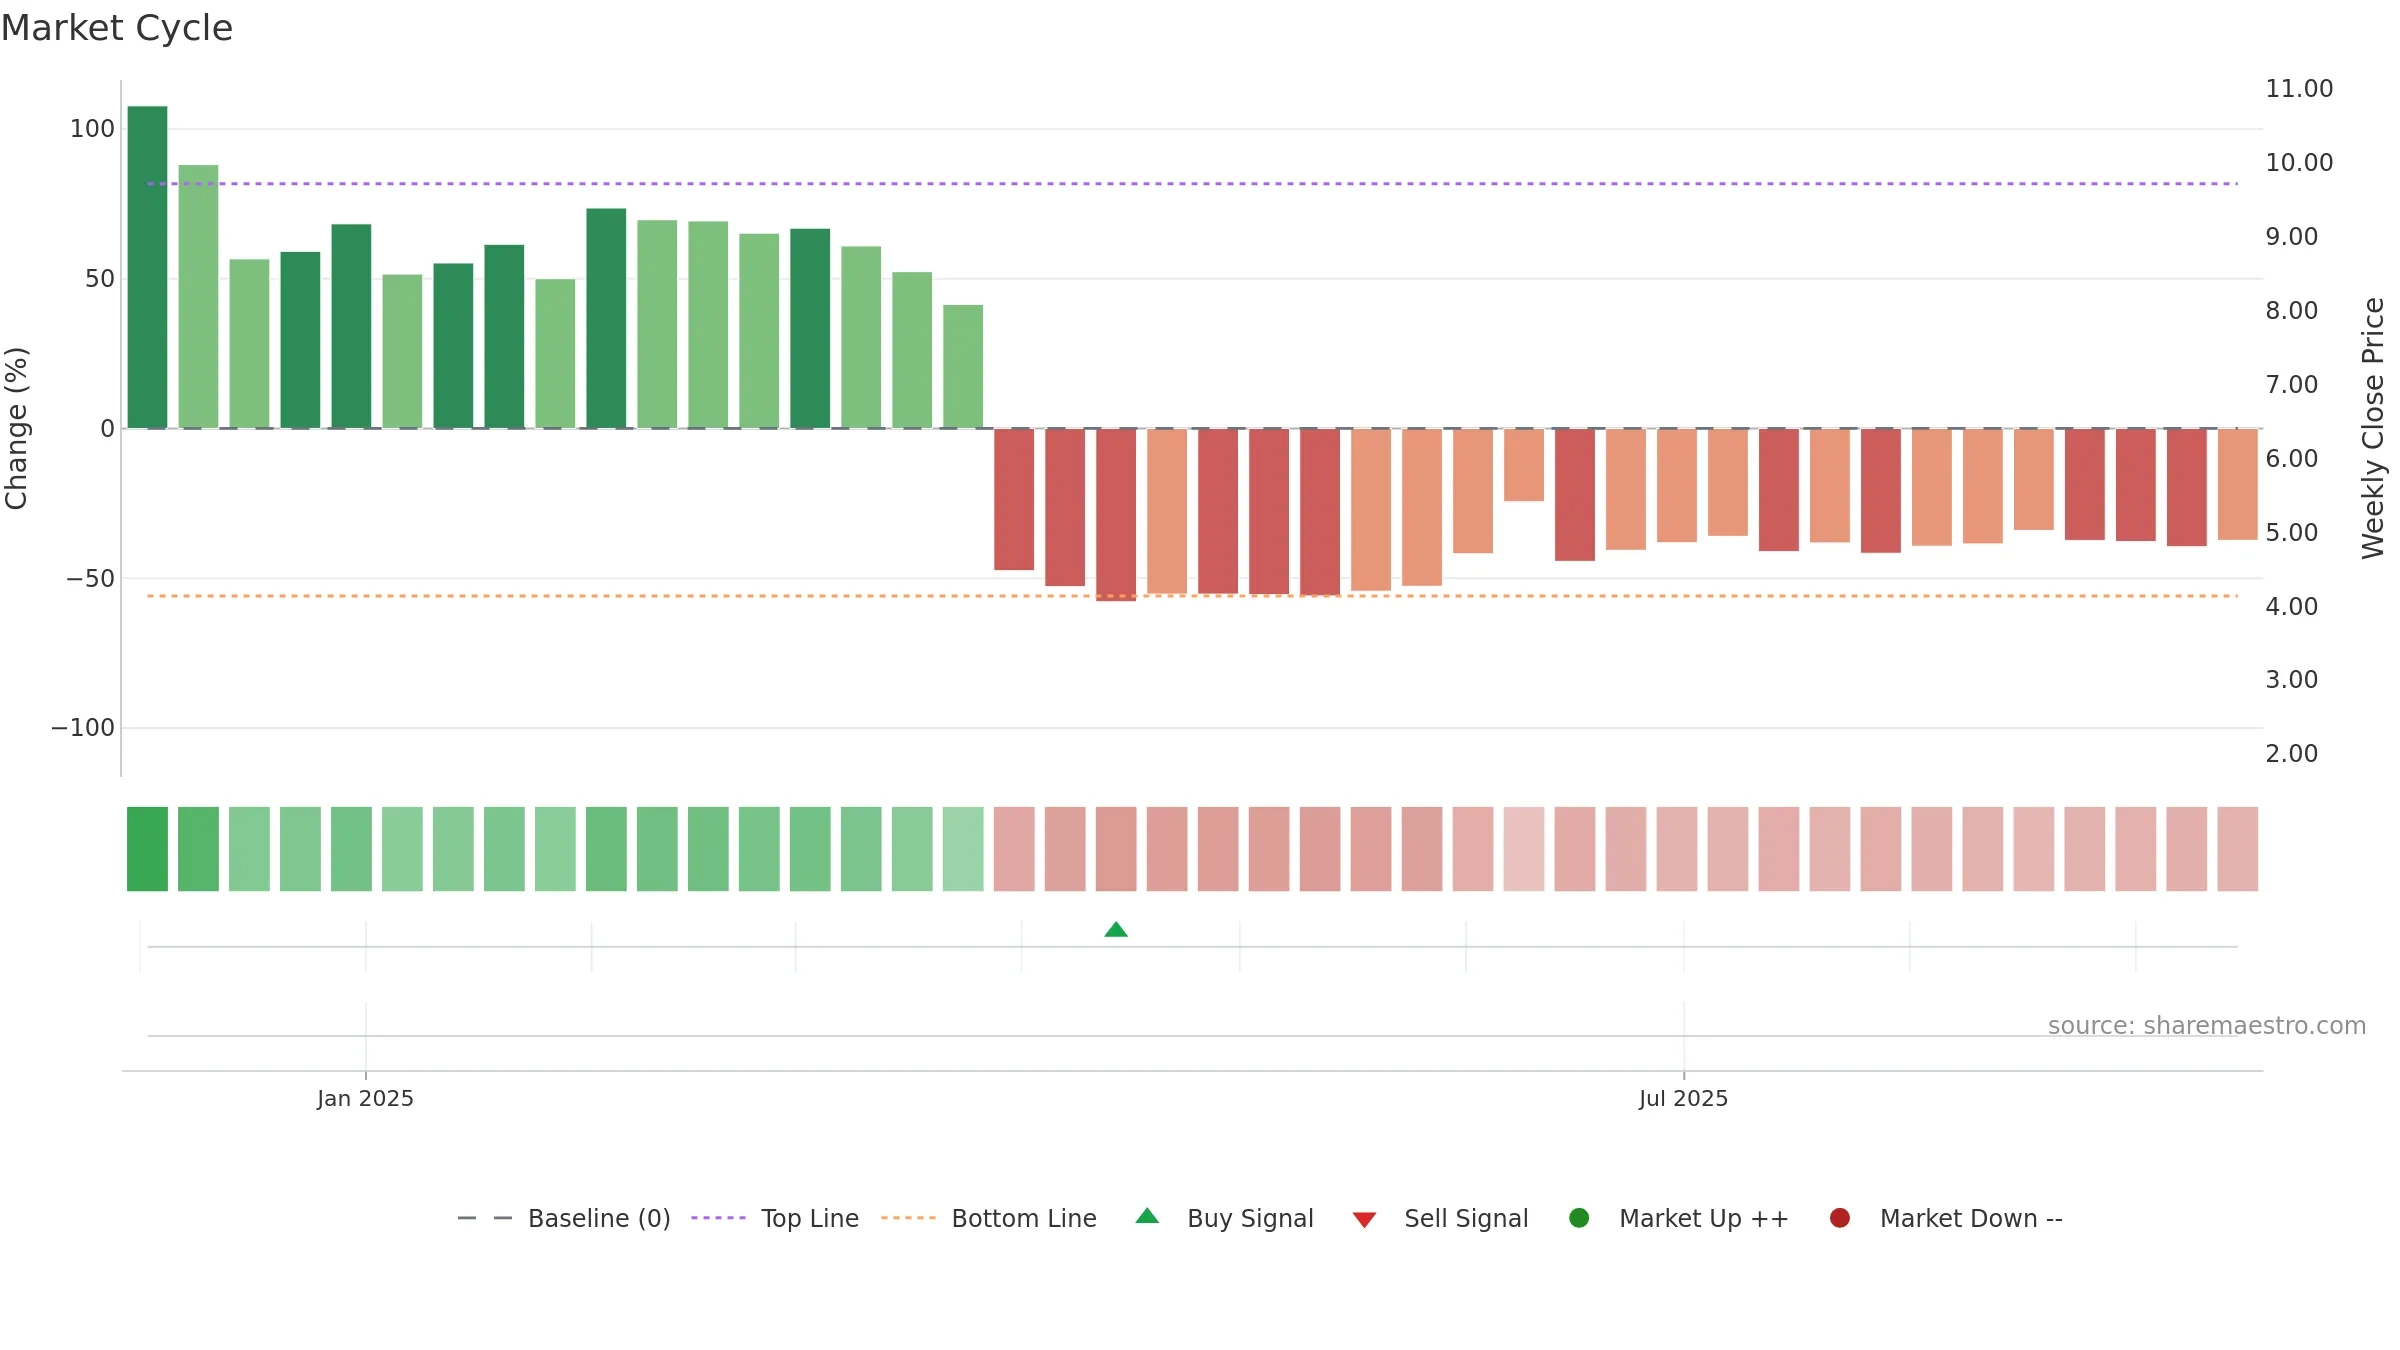Image resolution: width=2400 pixels, height=1350 pixels.
Task: Click the green buy signal marker on timeline
Action: pos(1116,930)
